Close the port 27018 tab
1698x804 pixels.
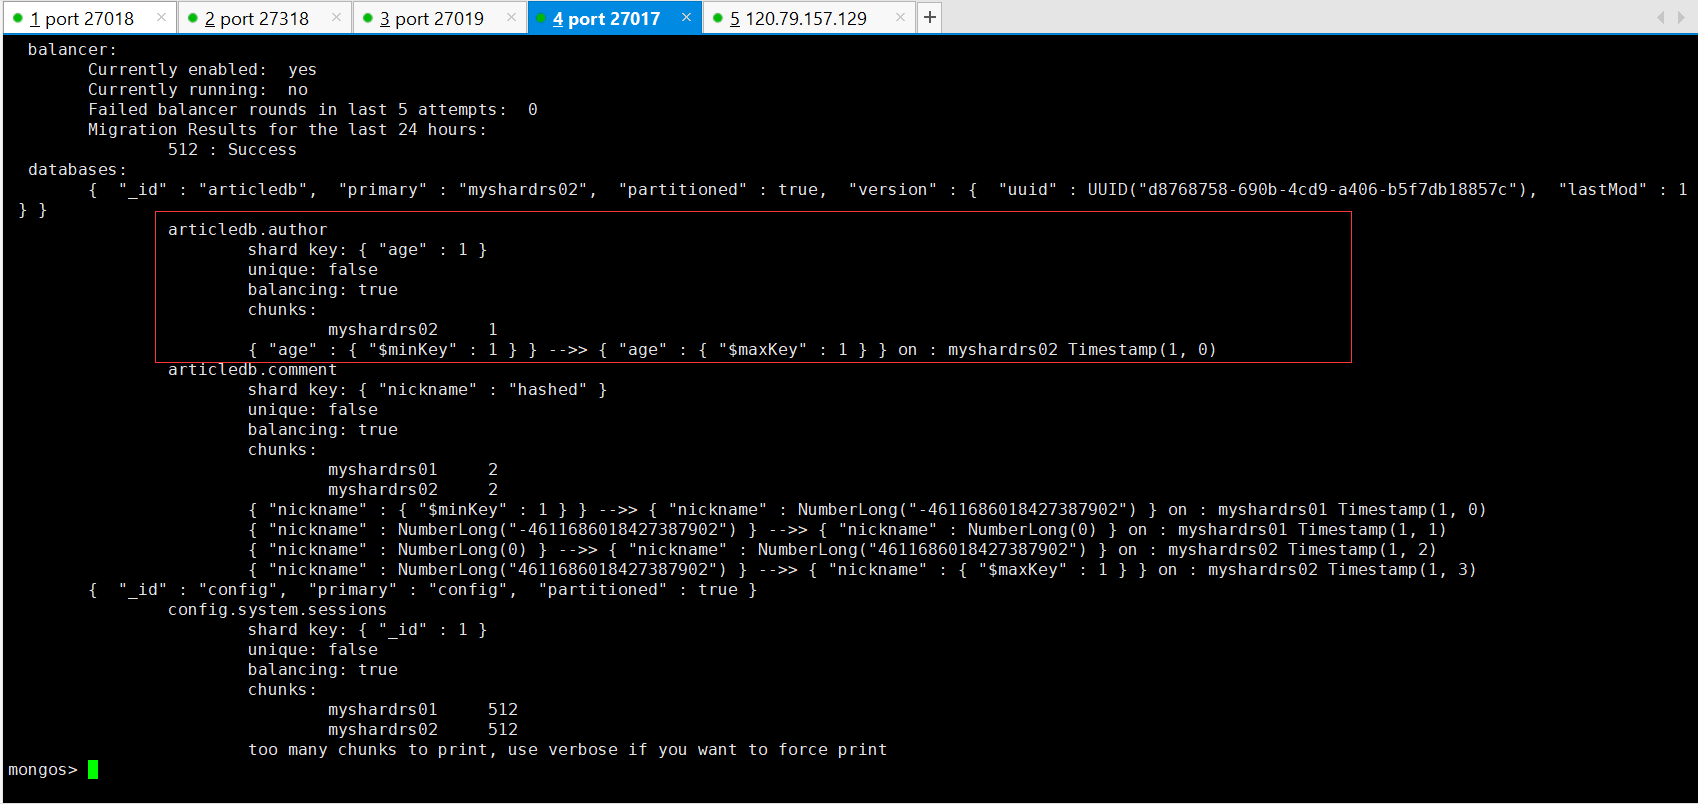tap(161, 17)
